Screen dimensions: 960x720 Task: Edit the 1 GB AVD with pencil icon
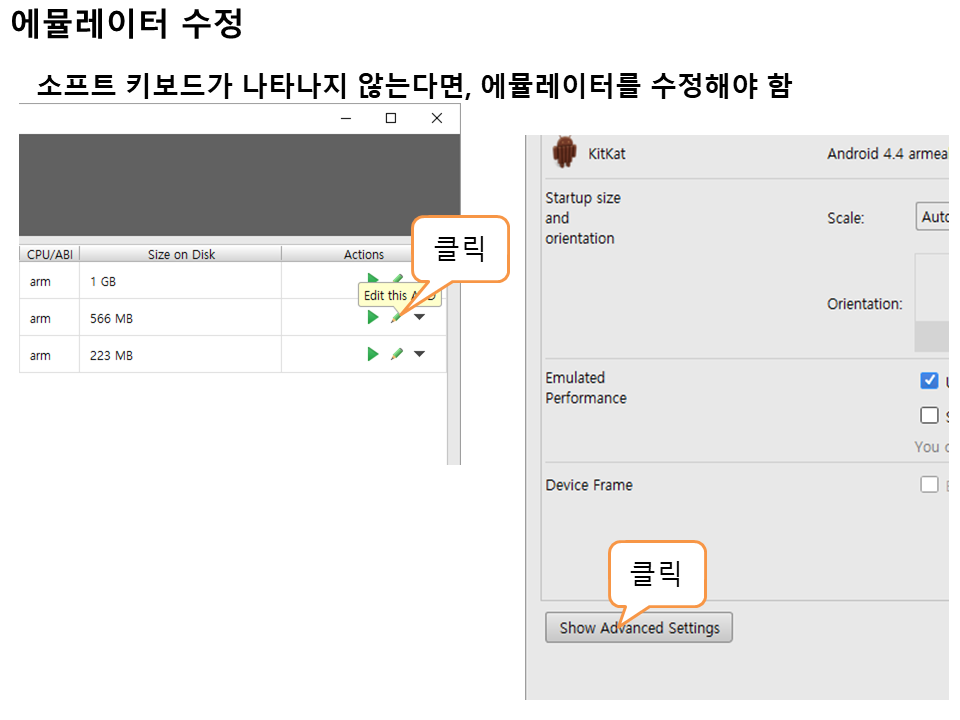tap(398, 280)
